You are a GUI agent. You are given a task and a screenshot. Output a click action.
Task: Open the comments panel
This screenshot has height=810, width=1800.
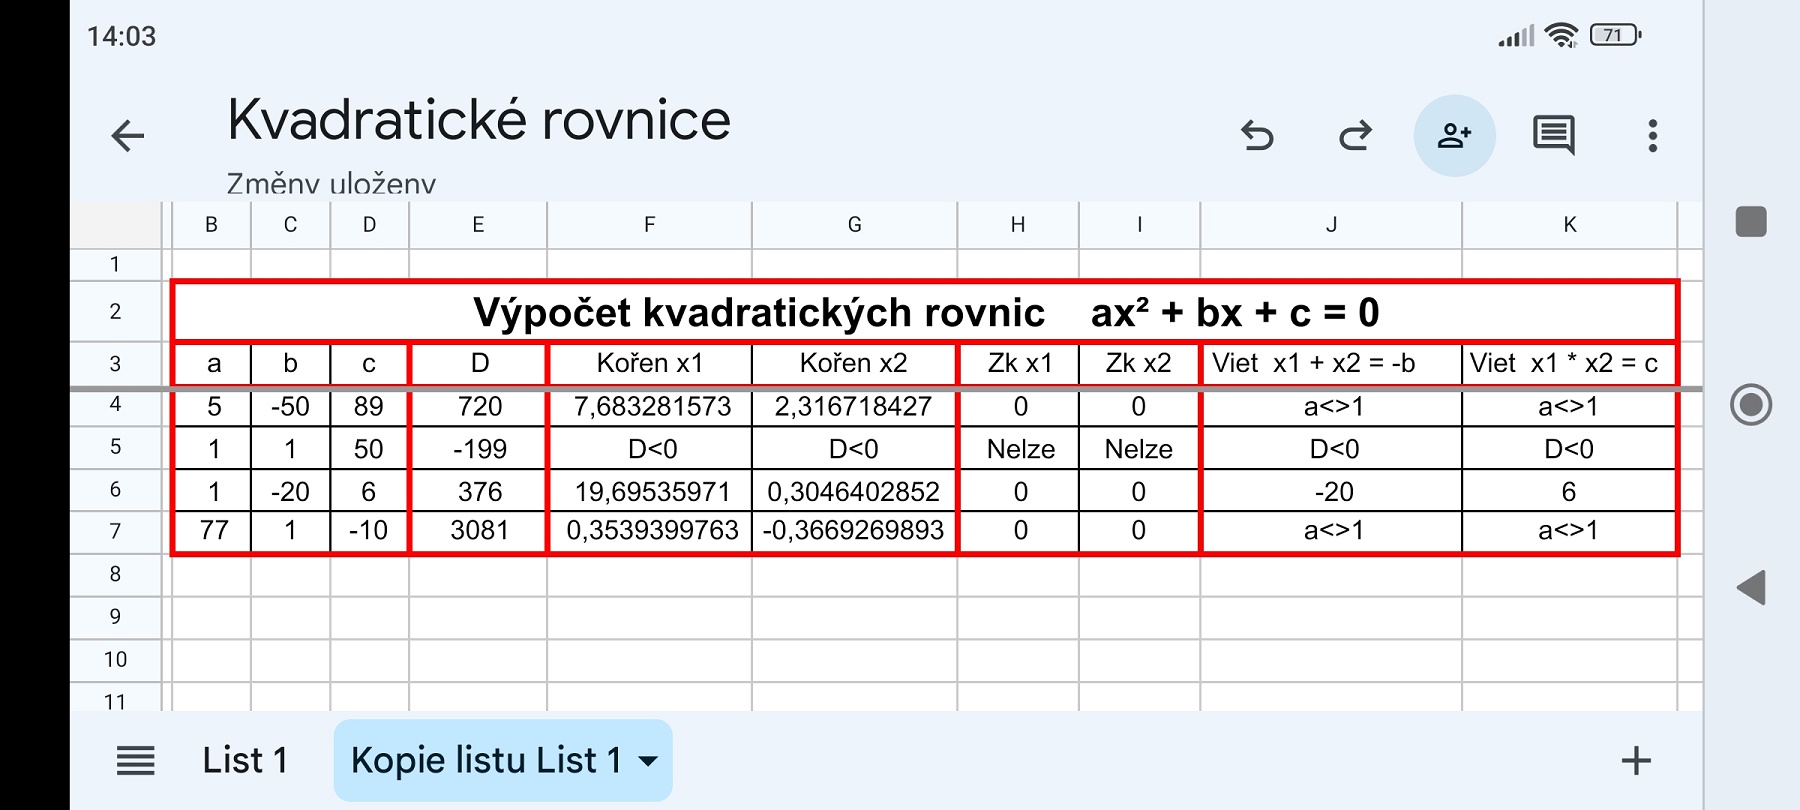1553,136
